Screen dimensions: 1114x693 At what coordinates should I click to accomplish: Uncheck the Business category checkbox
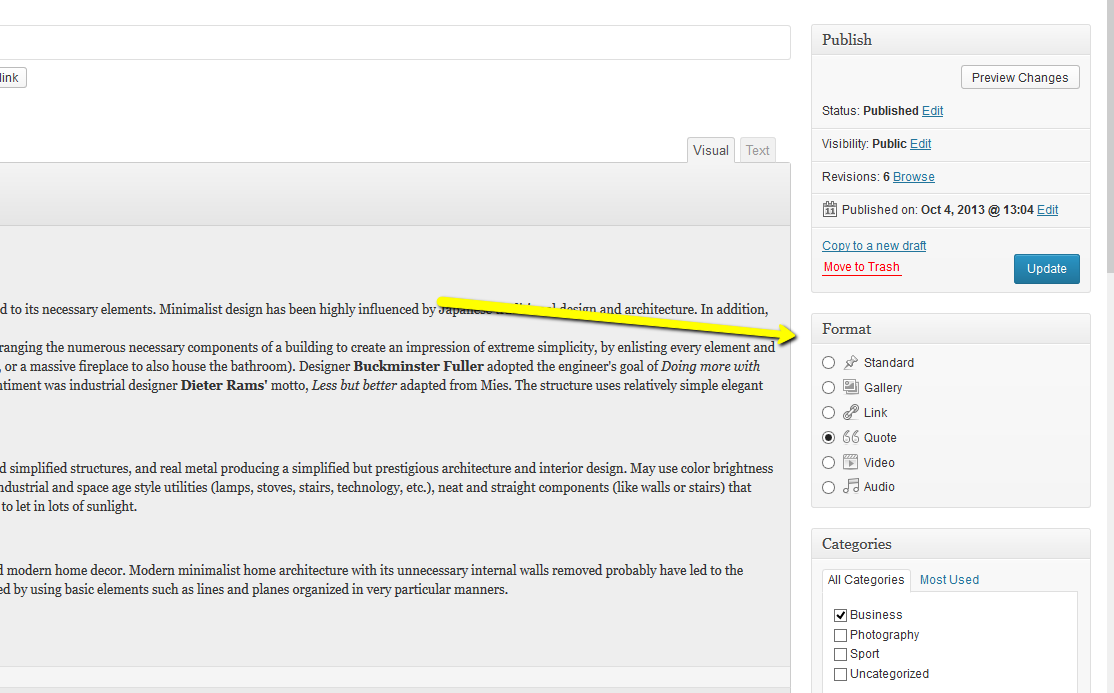tap(840, 615)
